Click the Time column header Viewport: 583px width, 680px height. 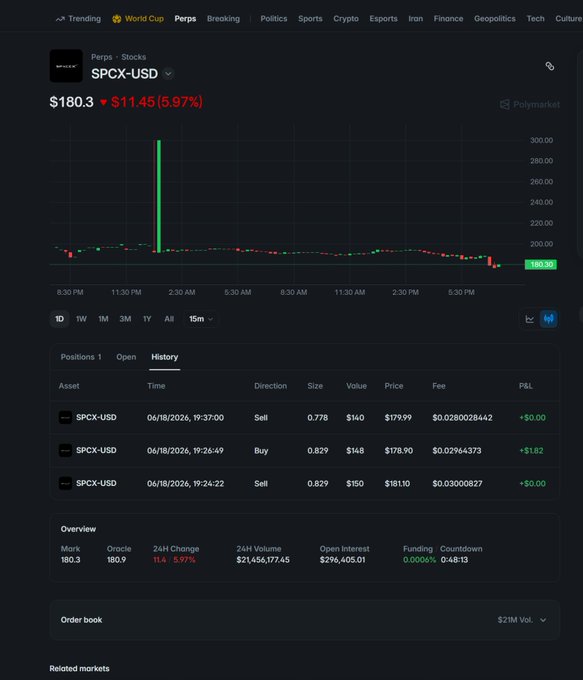click(x=156, y=386)
